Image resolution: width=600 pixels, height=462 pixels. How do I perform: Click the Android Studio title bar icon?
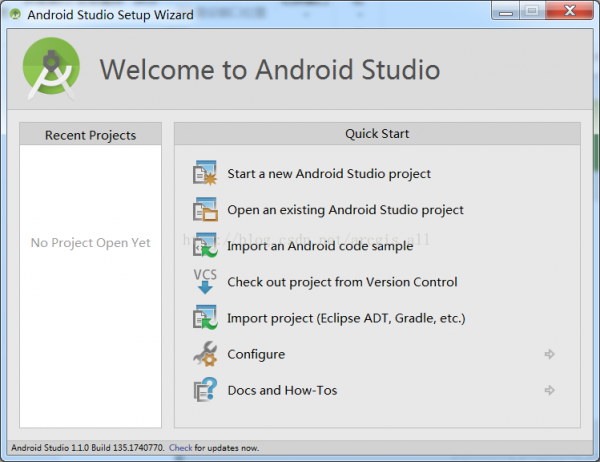tap(15, 15)
